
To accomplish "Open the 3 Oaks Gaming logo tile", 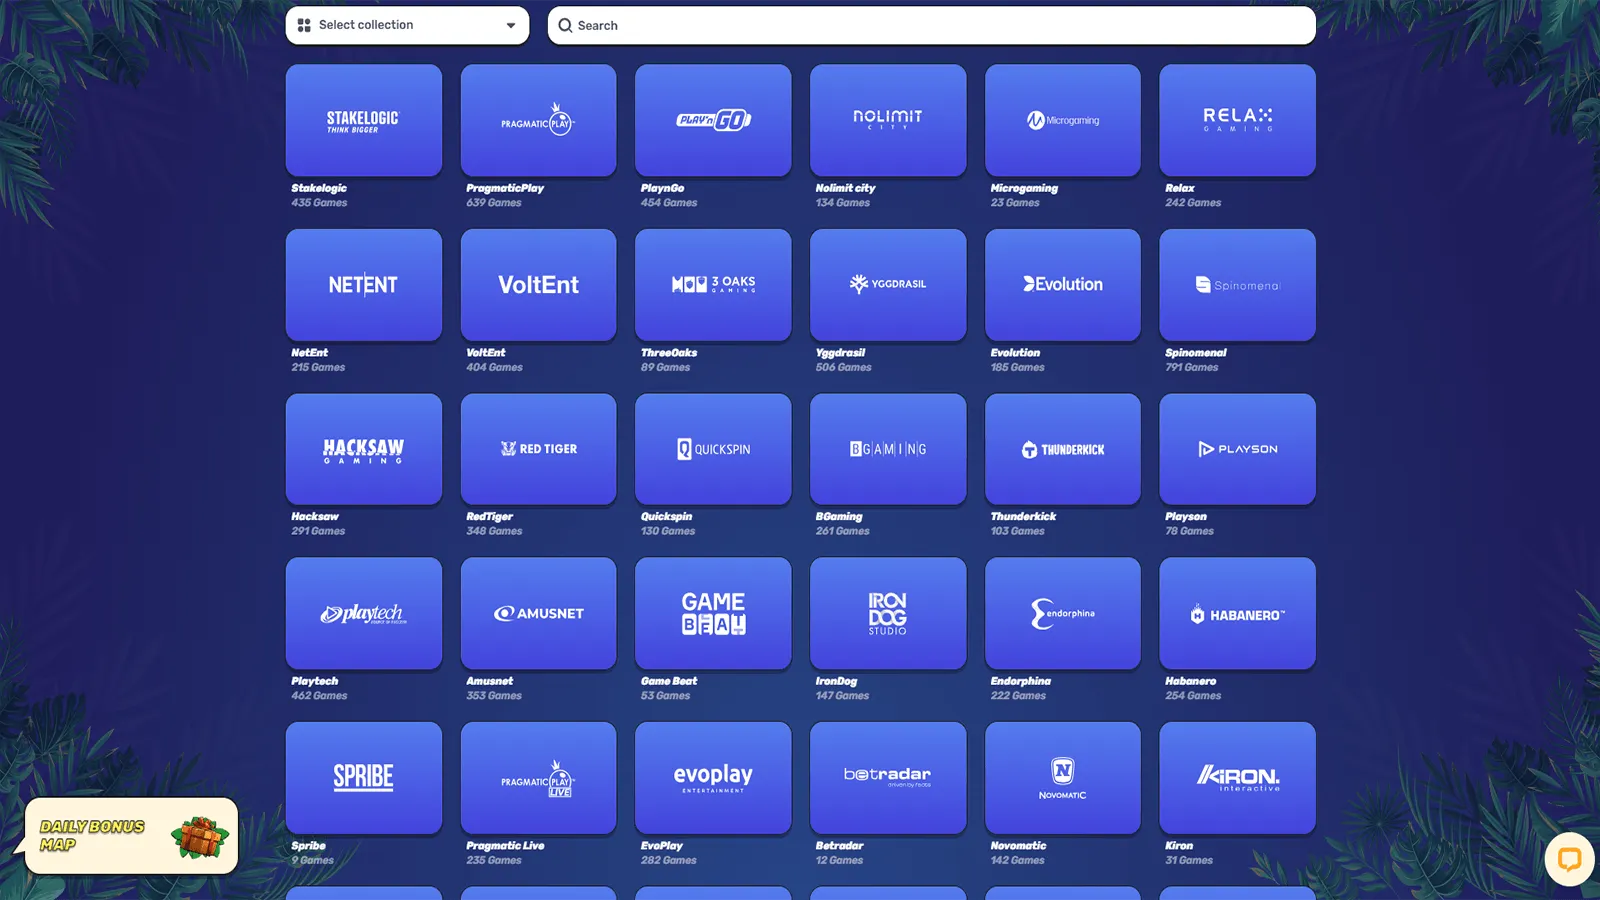I will click(713, 285).
